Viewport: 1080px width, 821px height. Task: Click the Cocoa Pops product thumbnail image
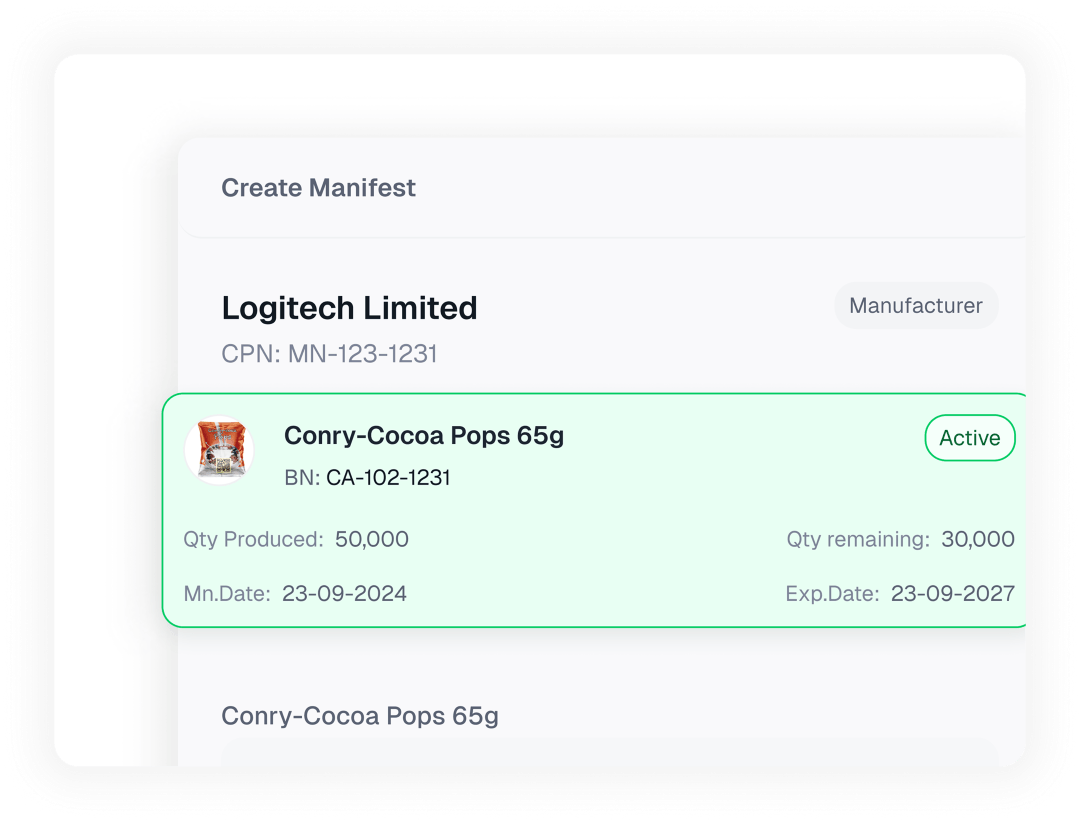(220, 450)
